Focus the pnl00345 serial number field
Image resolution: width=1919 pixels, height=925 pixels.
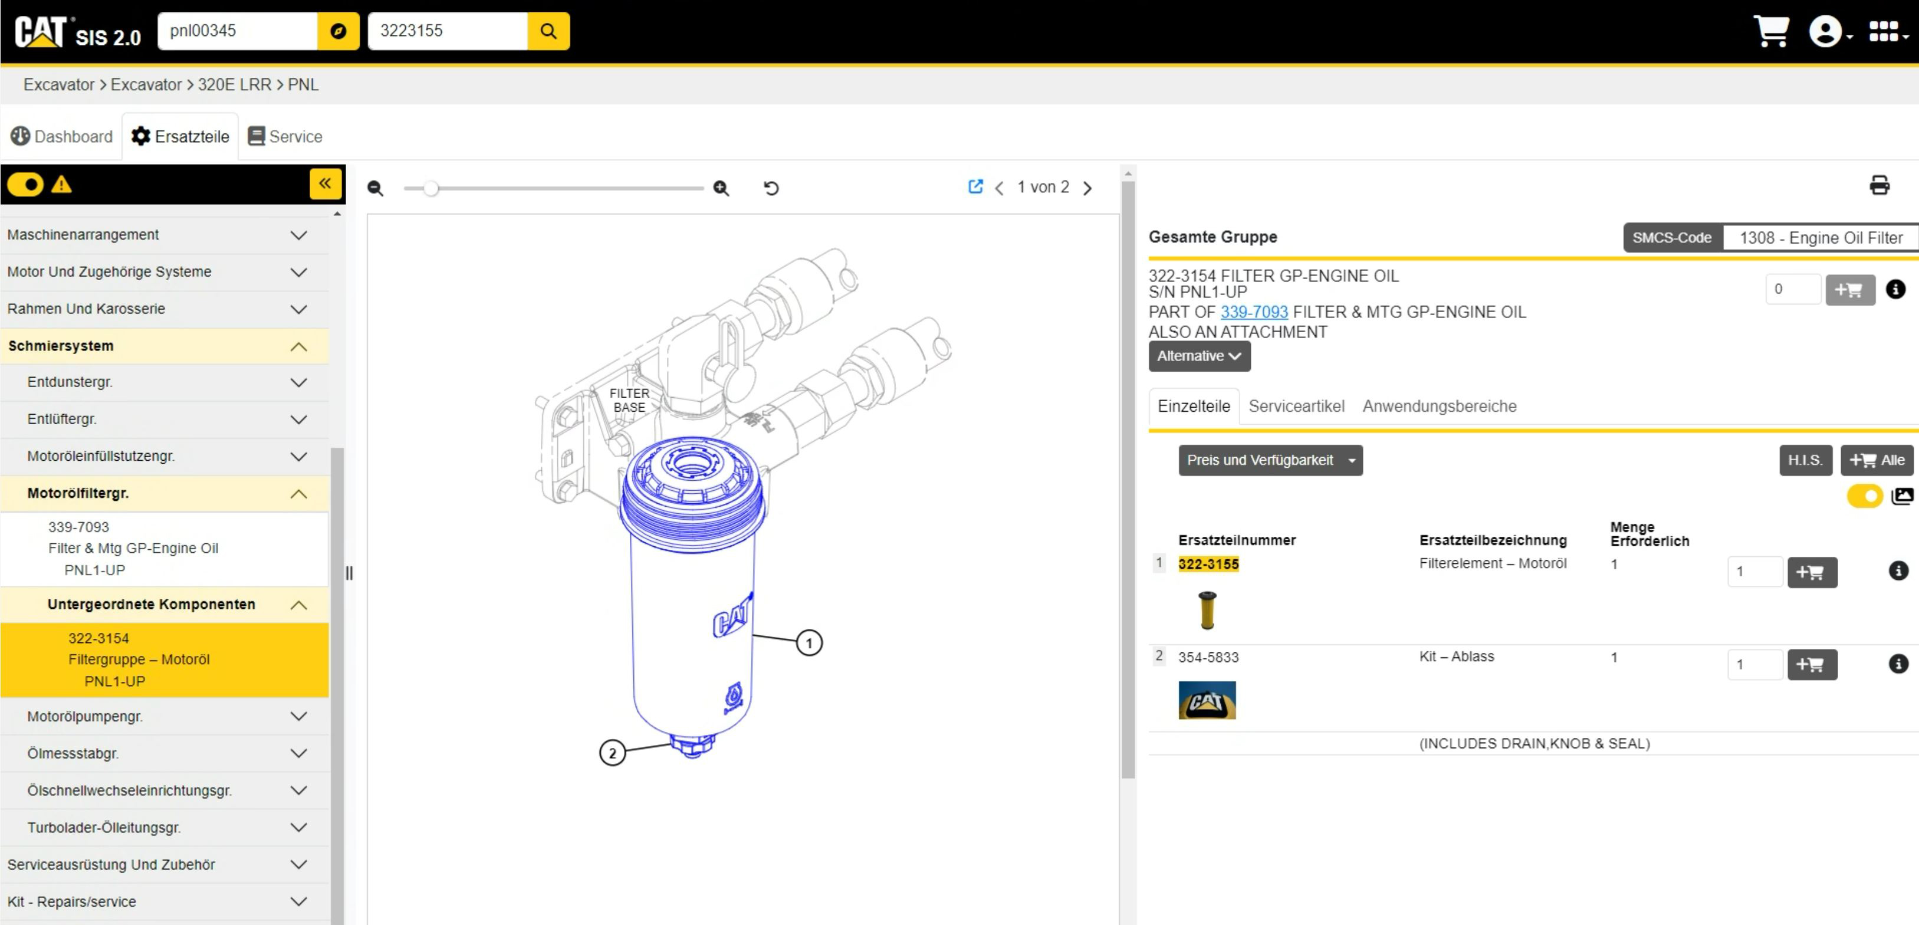(238, 31)
